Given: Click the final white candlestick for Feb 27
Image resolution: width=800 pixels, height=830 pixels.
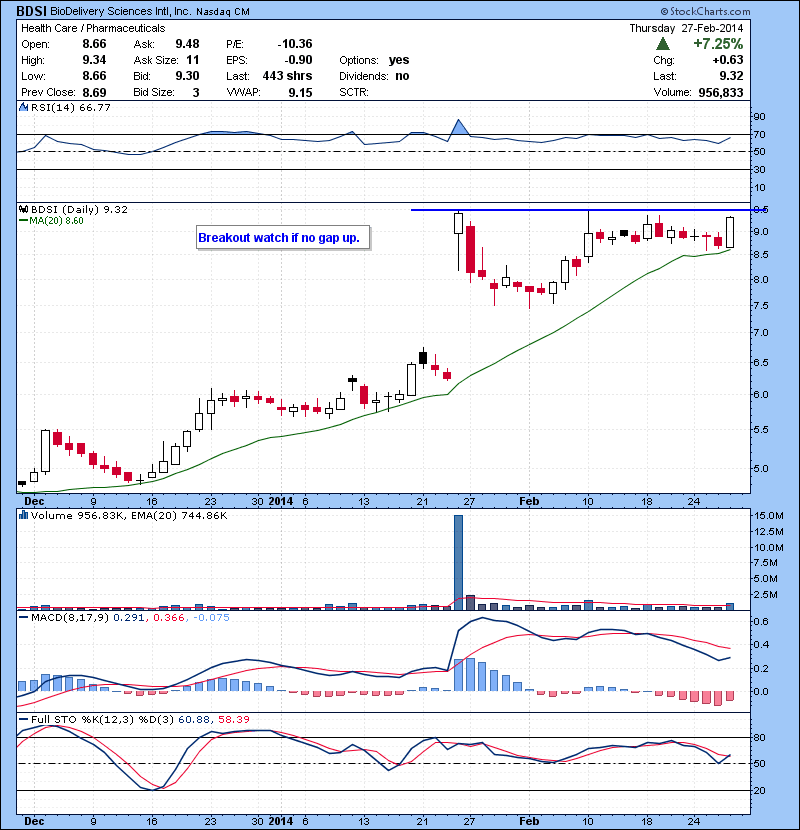Looking at the screenshot, I should [x=730, y=232].
